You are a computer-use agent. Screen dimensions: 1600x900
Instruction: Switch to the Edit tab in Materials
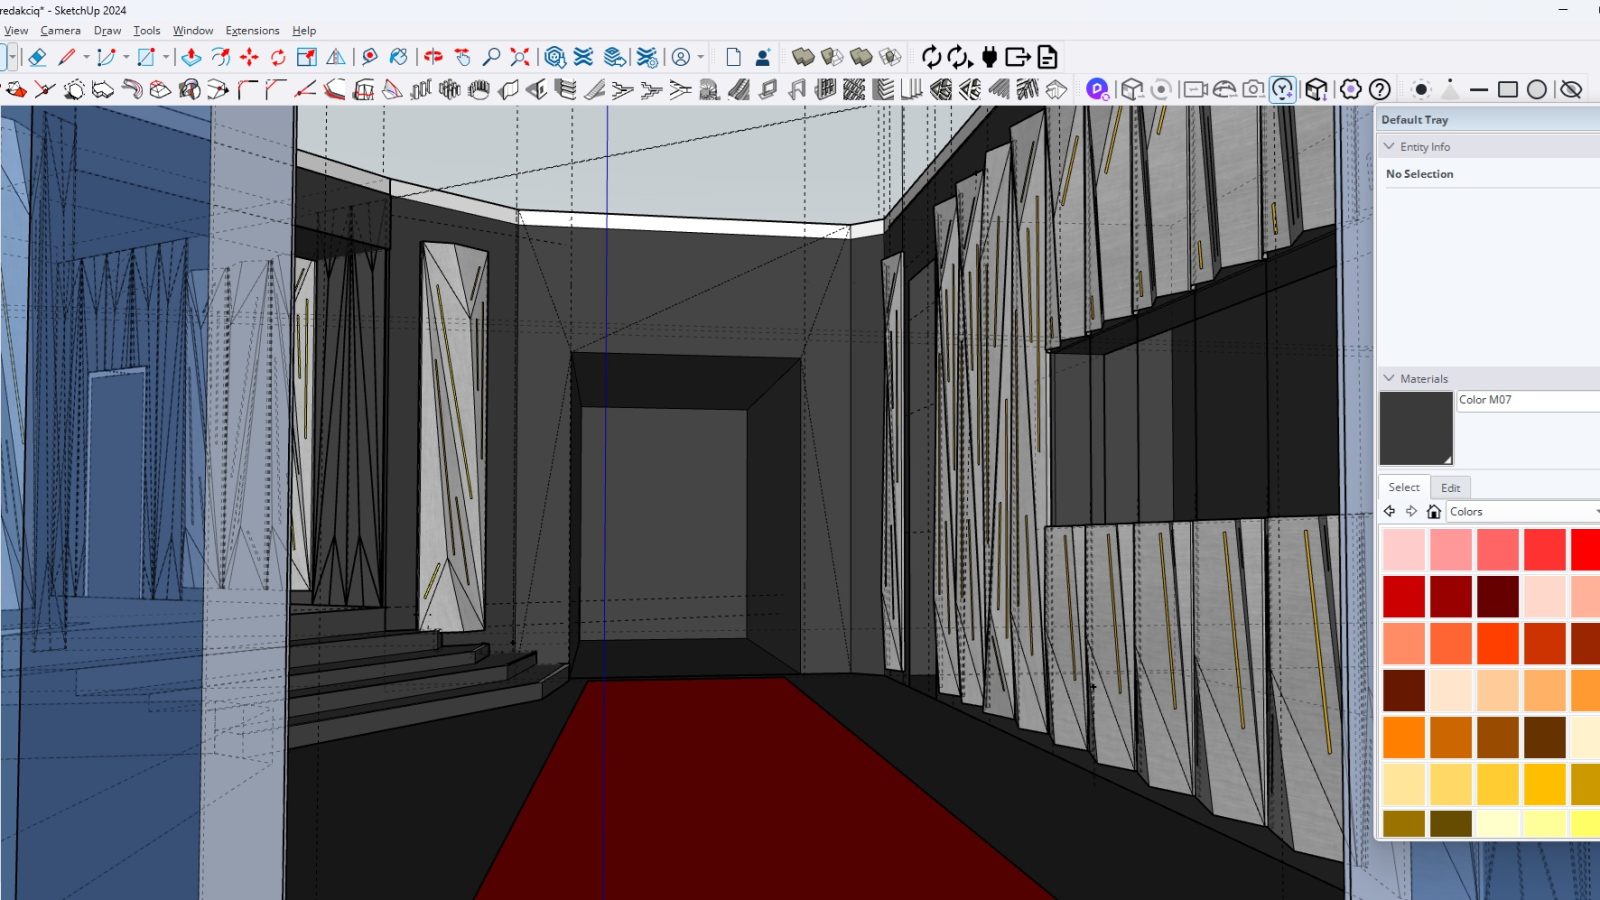pos(1450,488)
